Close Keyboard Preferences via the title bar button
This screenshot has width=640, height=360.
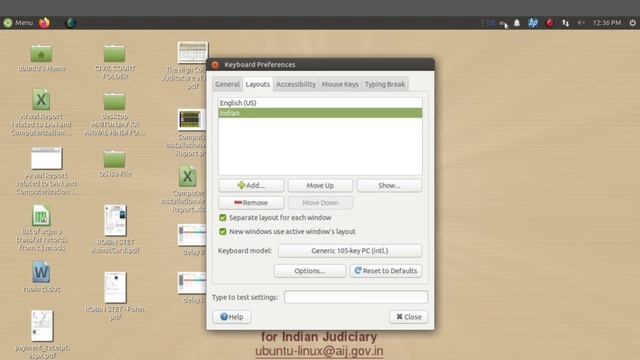click(x=215, y=64)
